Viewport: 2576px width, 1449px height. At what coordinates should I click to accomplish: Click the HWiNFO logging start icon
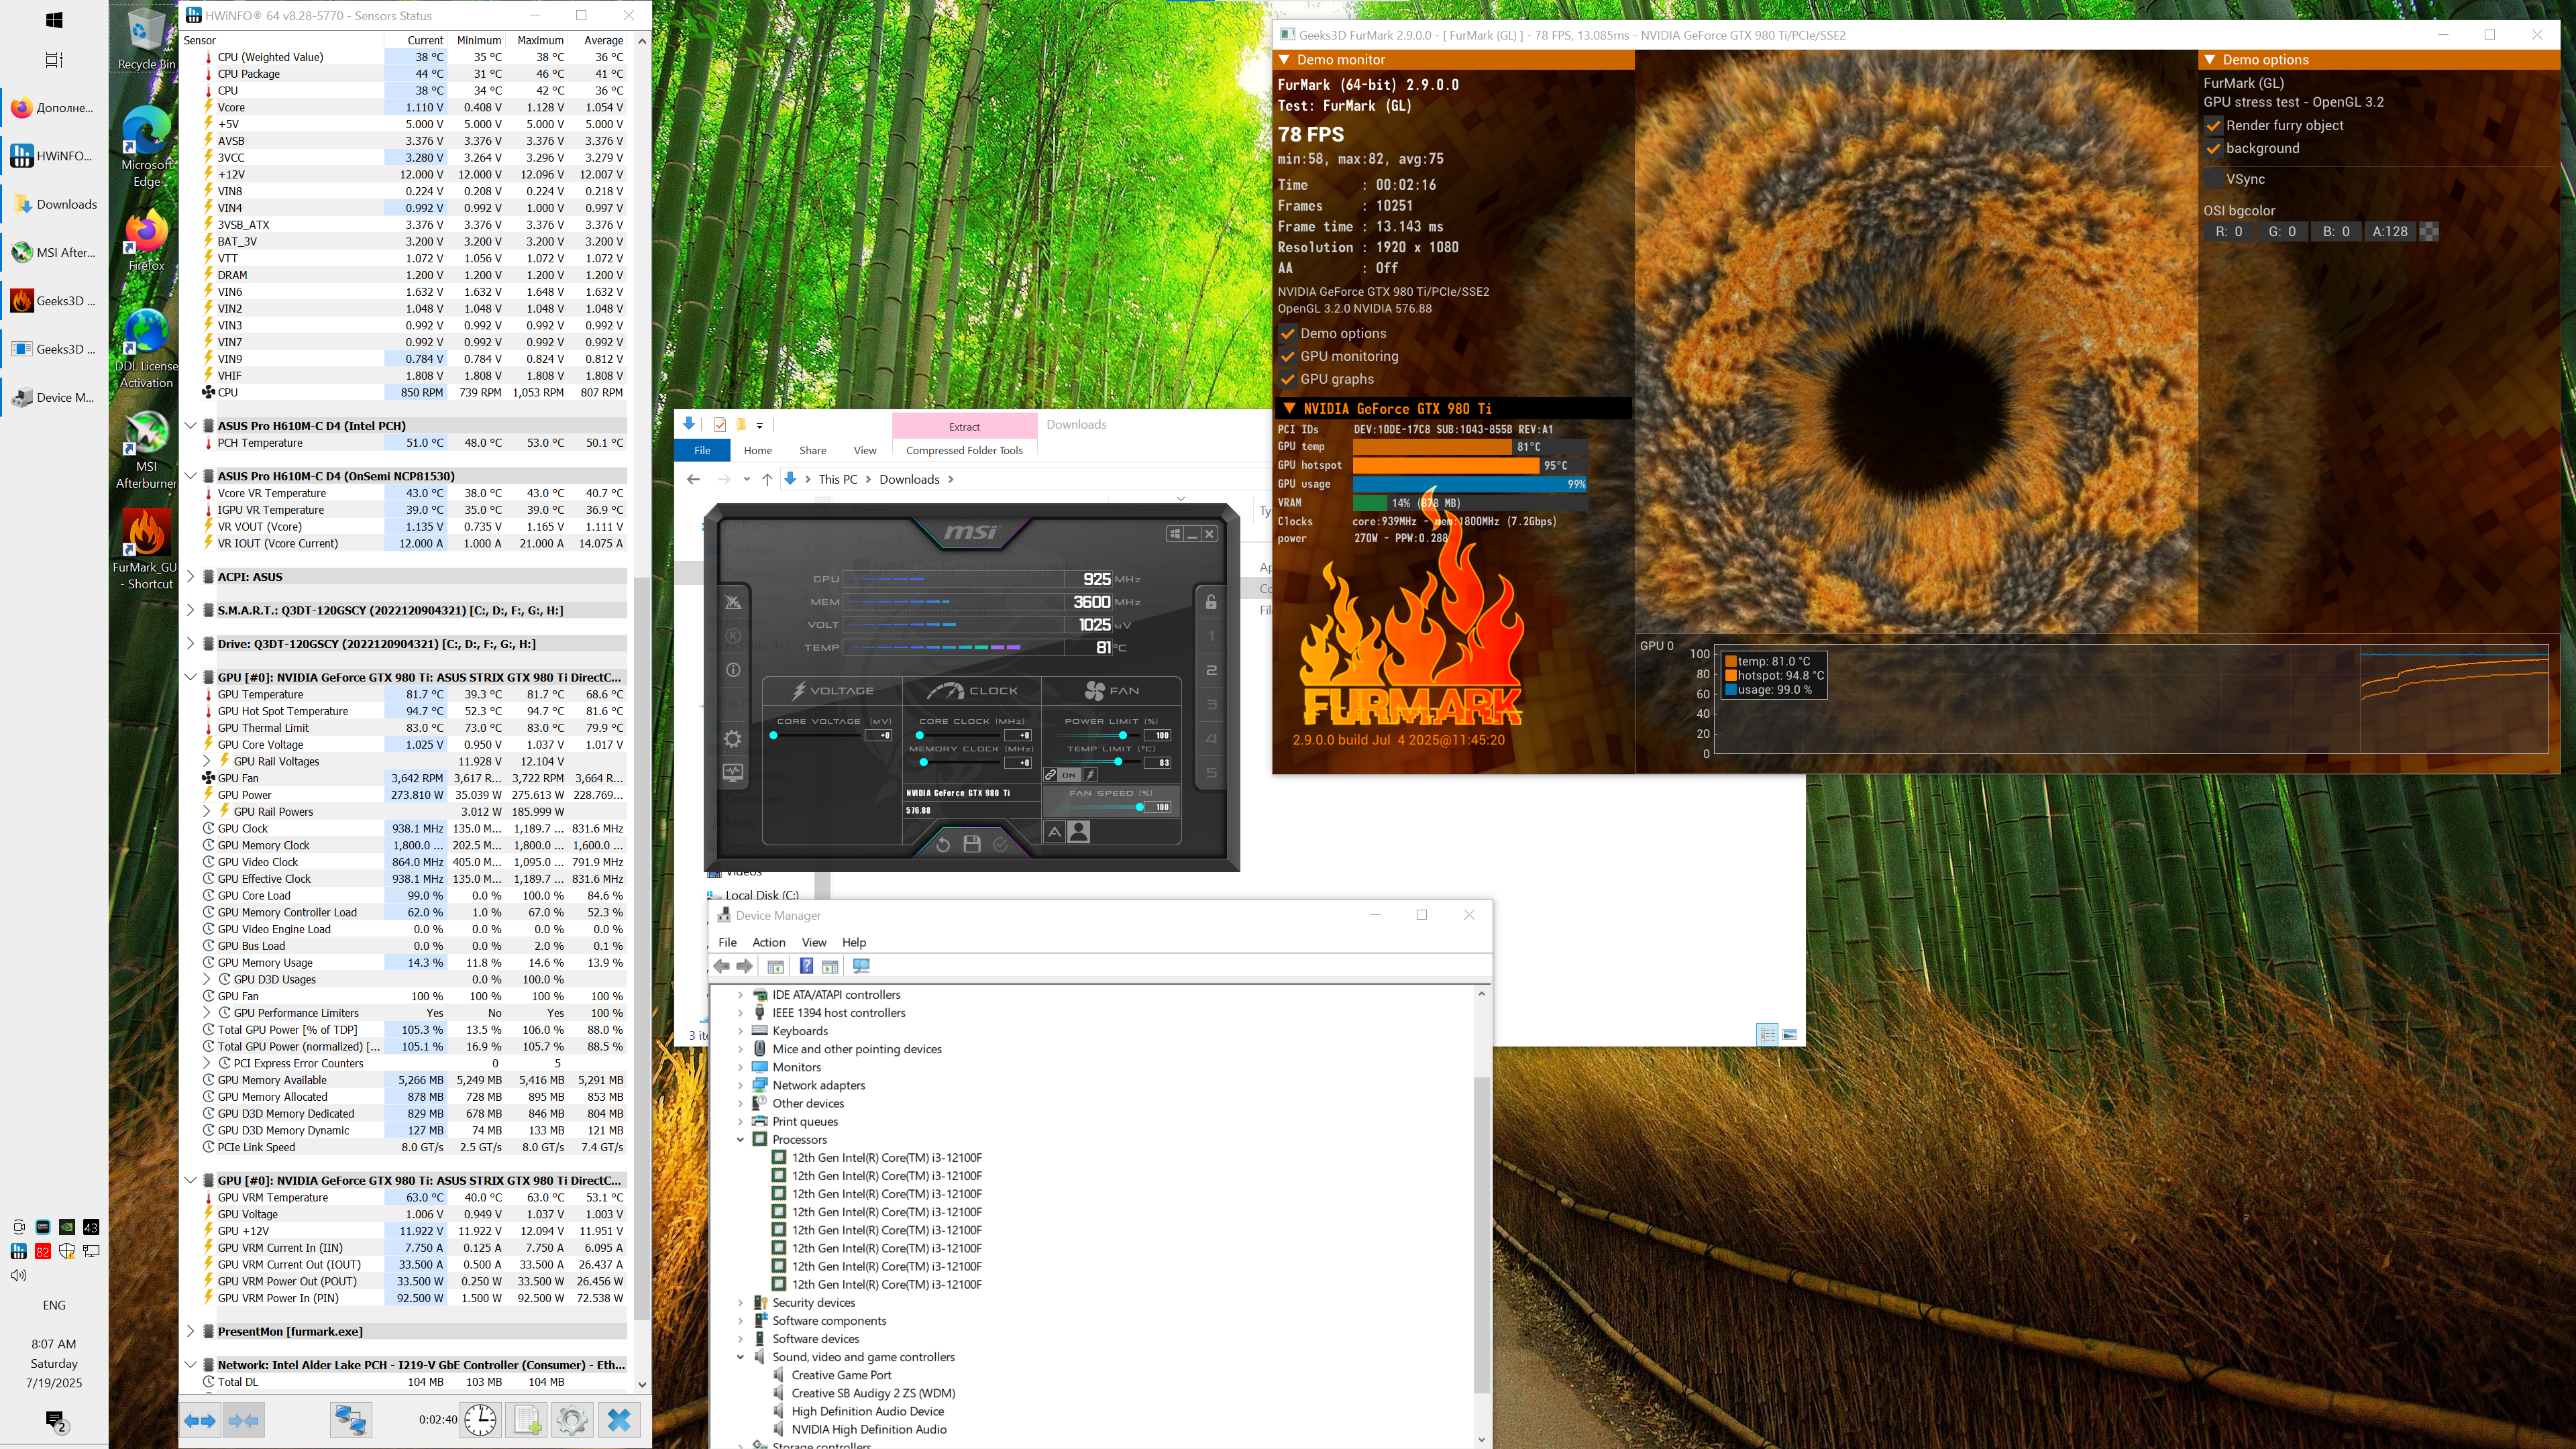click(527, 1420)
